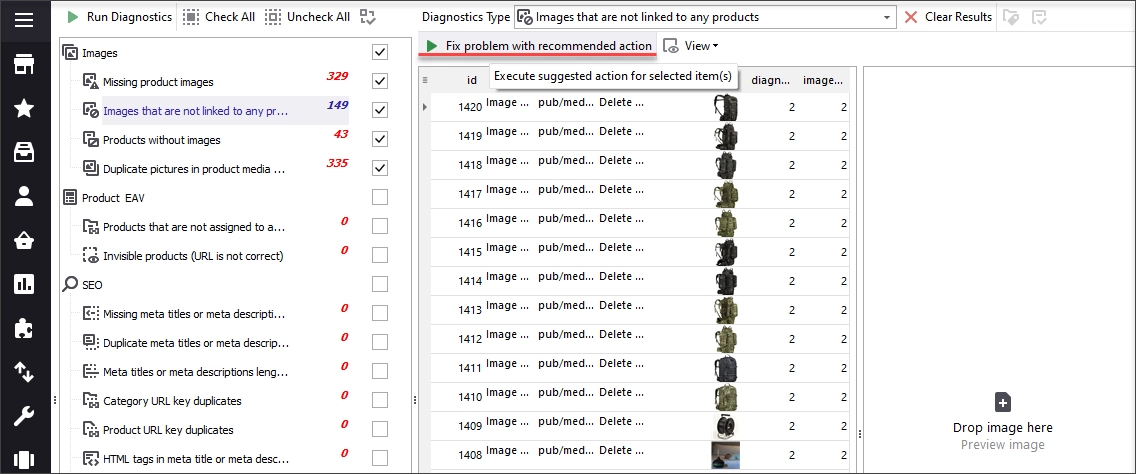The image size is (1136, 474).
Task: Select Missing product images tree item
Action: [x=158, y=82]
